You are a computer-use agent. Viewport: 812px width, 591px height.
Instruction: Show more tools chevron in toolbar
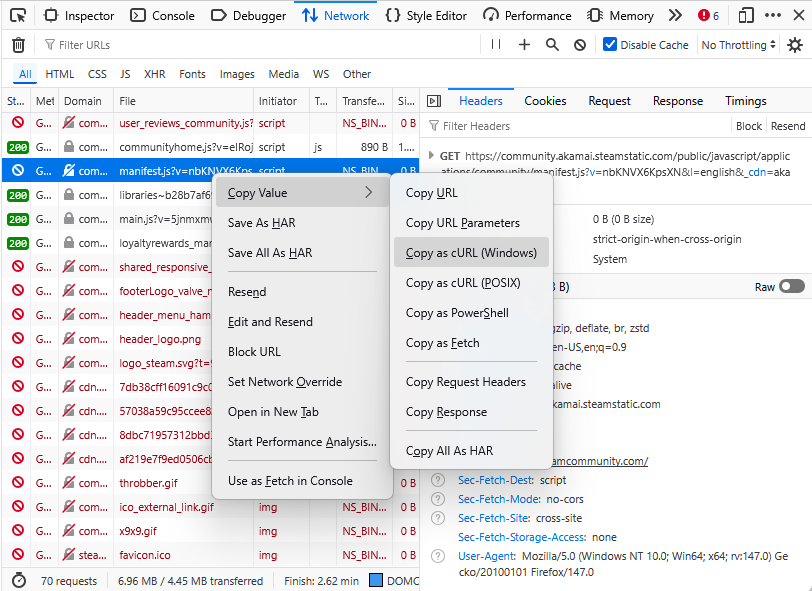click(675, 16)
